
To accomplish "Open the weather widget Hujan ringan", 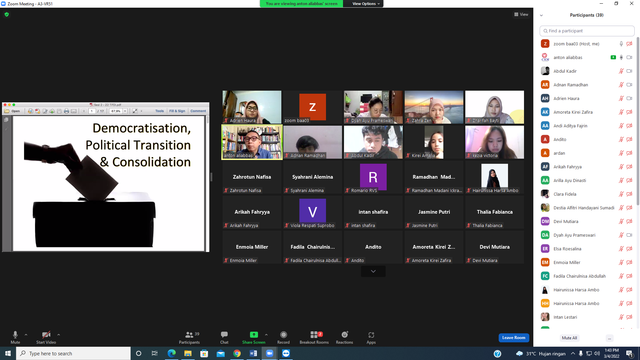I will pyautogui.click(x=540, y=353).
